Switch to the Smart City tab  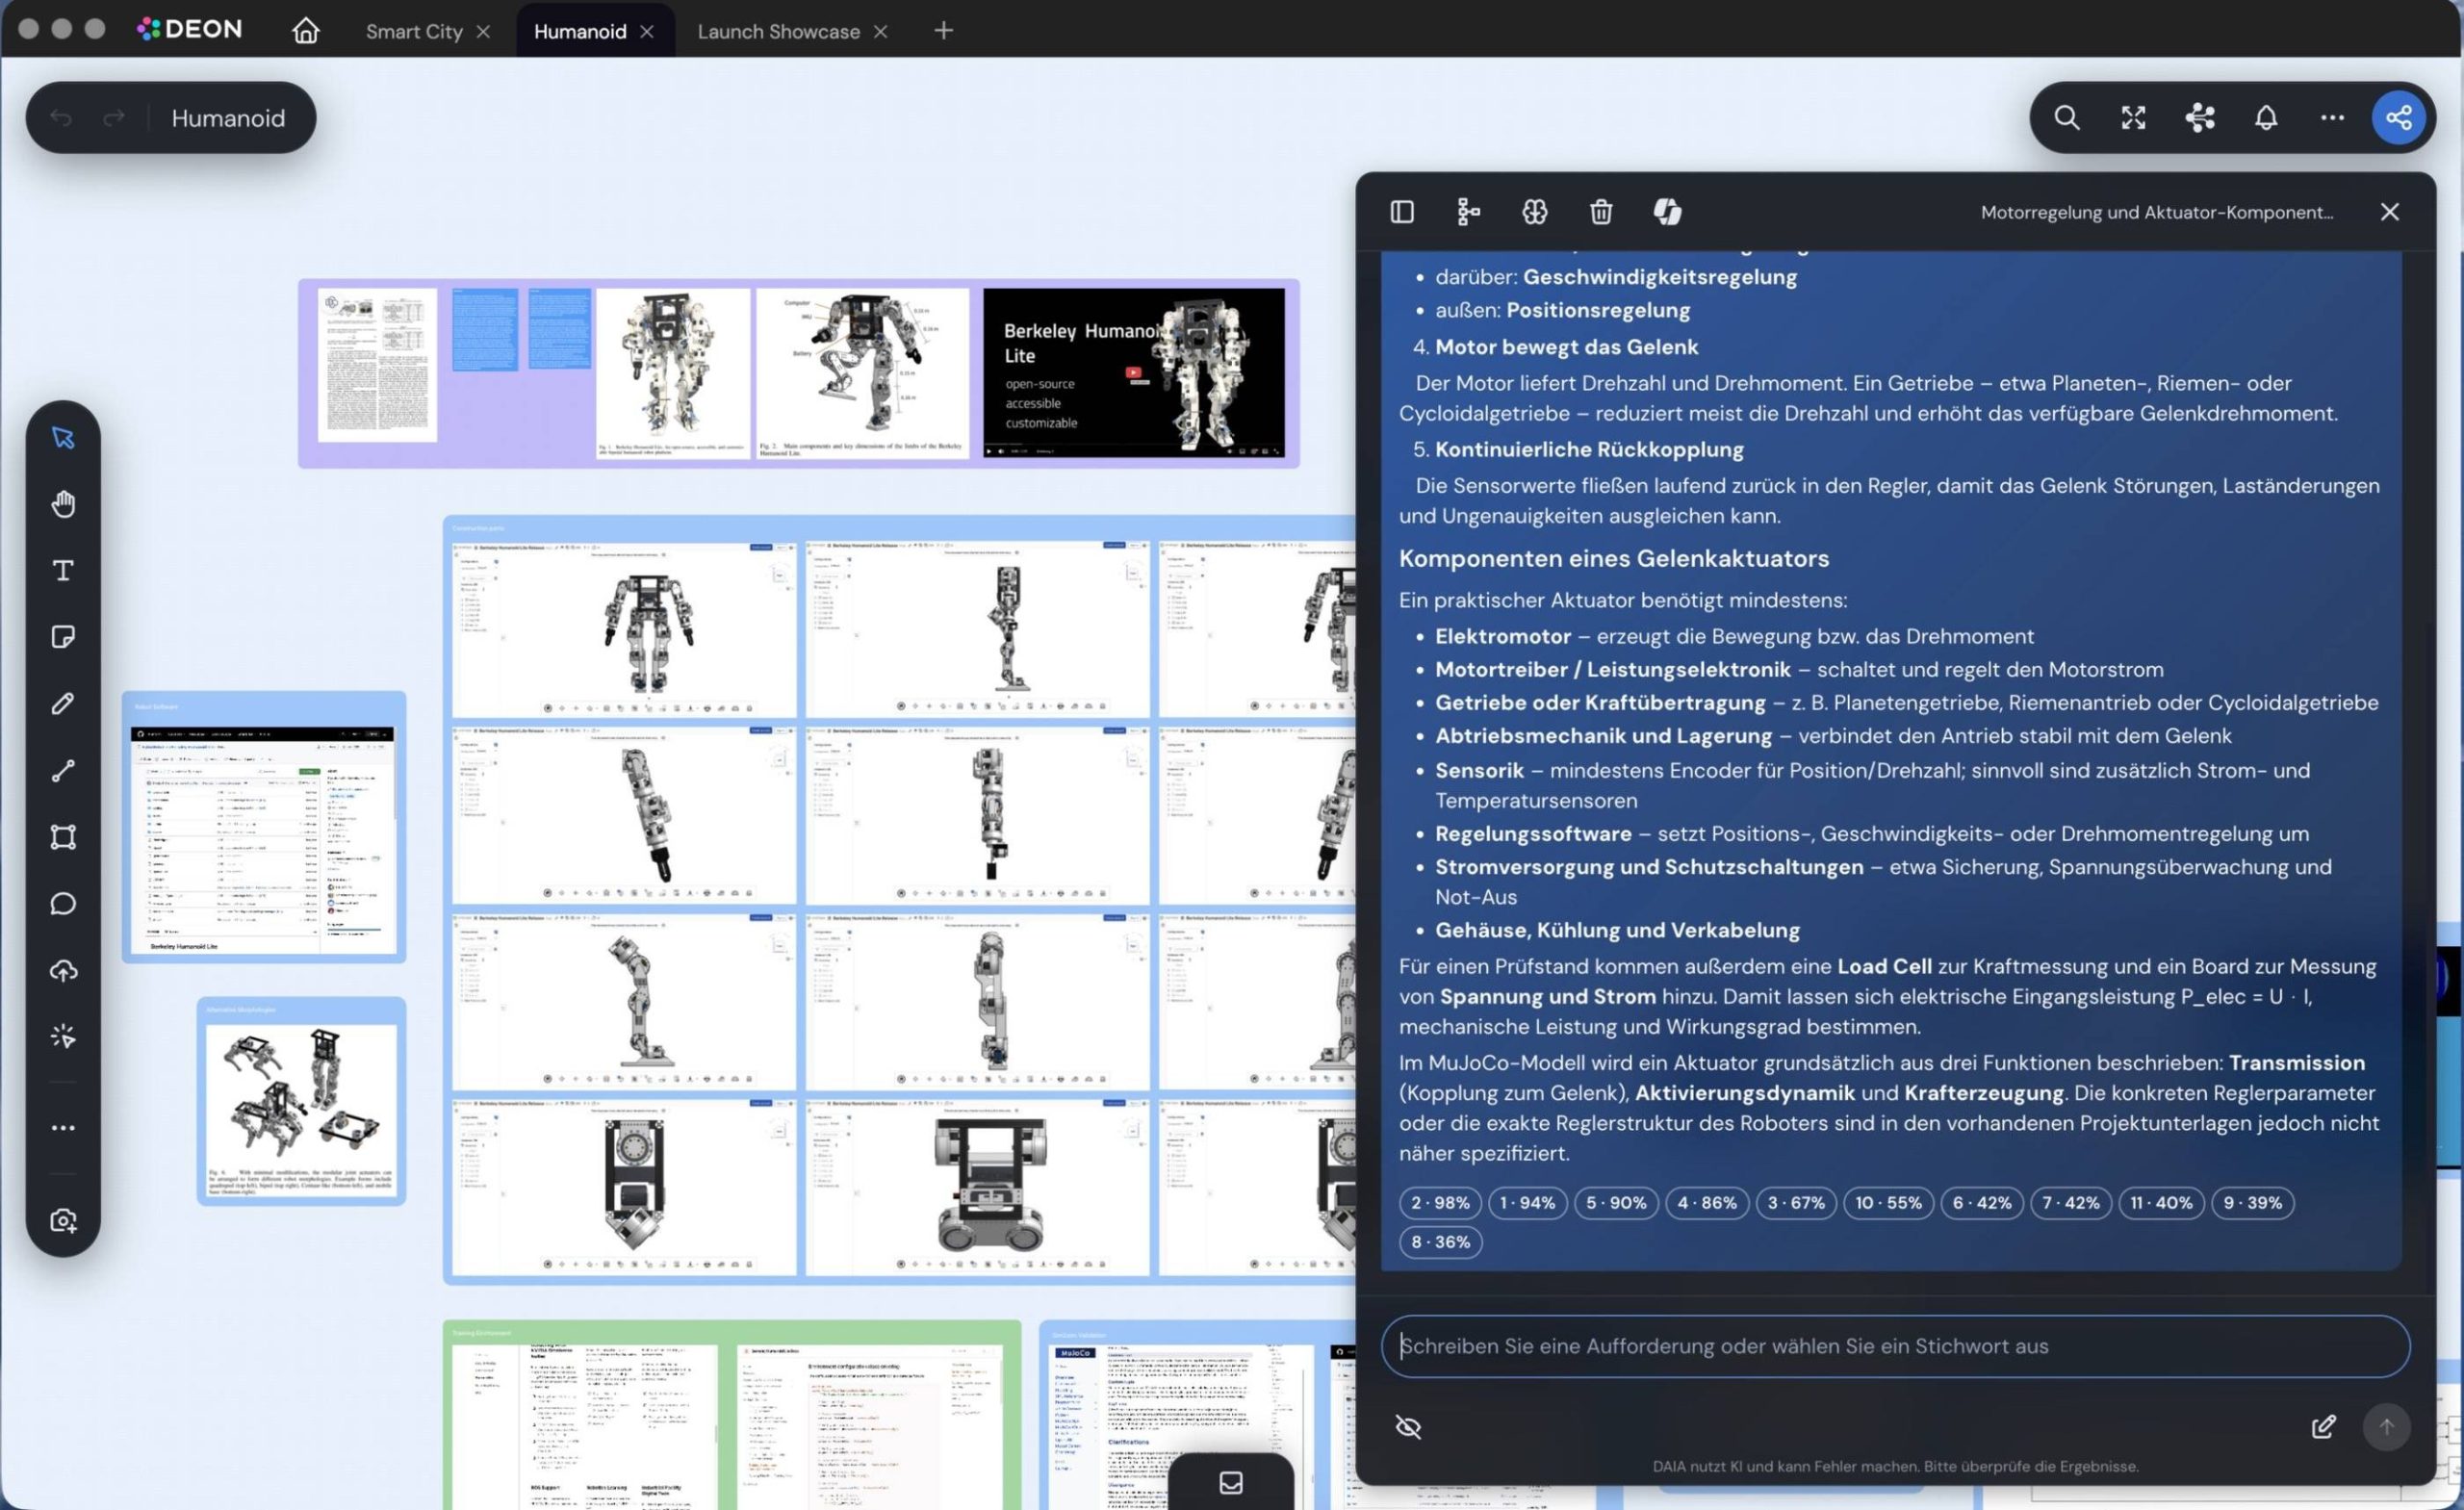[414, 31]
